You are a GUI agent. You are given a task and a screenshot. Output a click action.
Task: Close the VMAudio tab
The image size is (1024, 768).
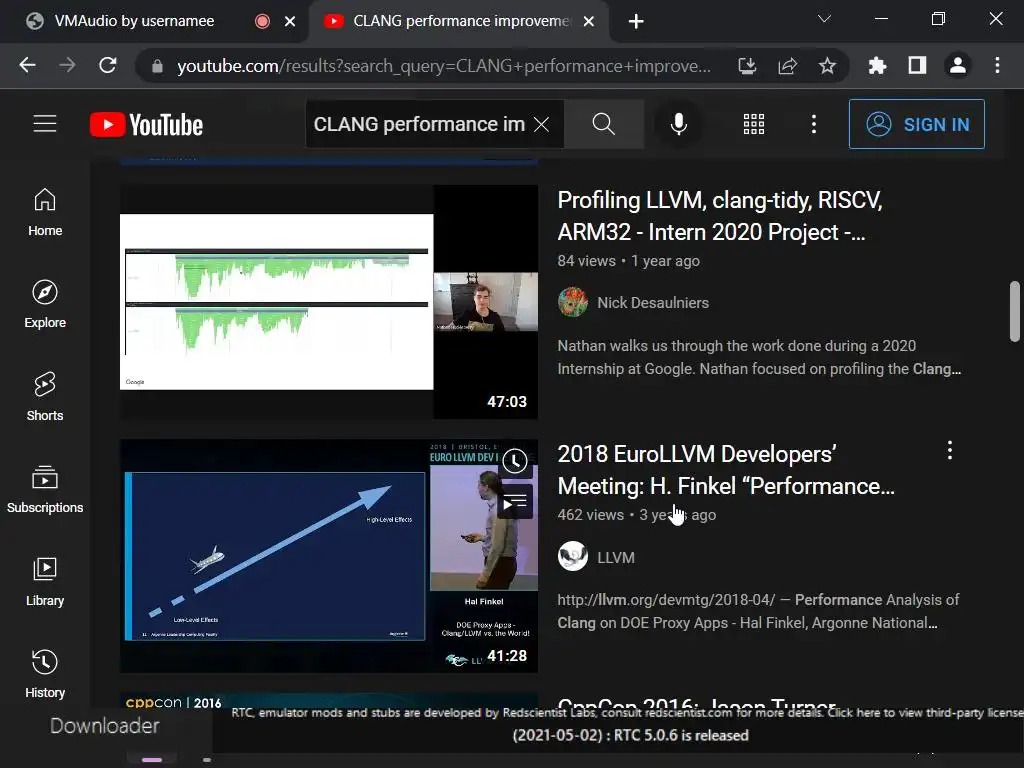tap(290, 22)
